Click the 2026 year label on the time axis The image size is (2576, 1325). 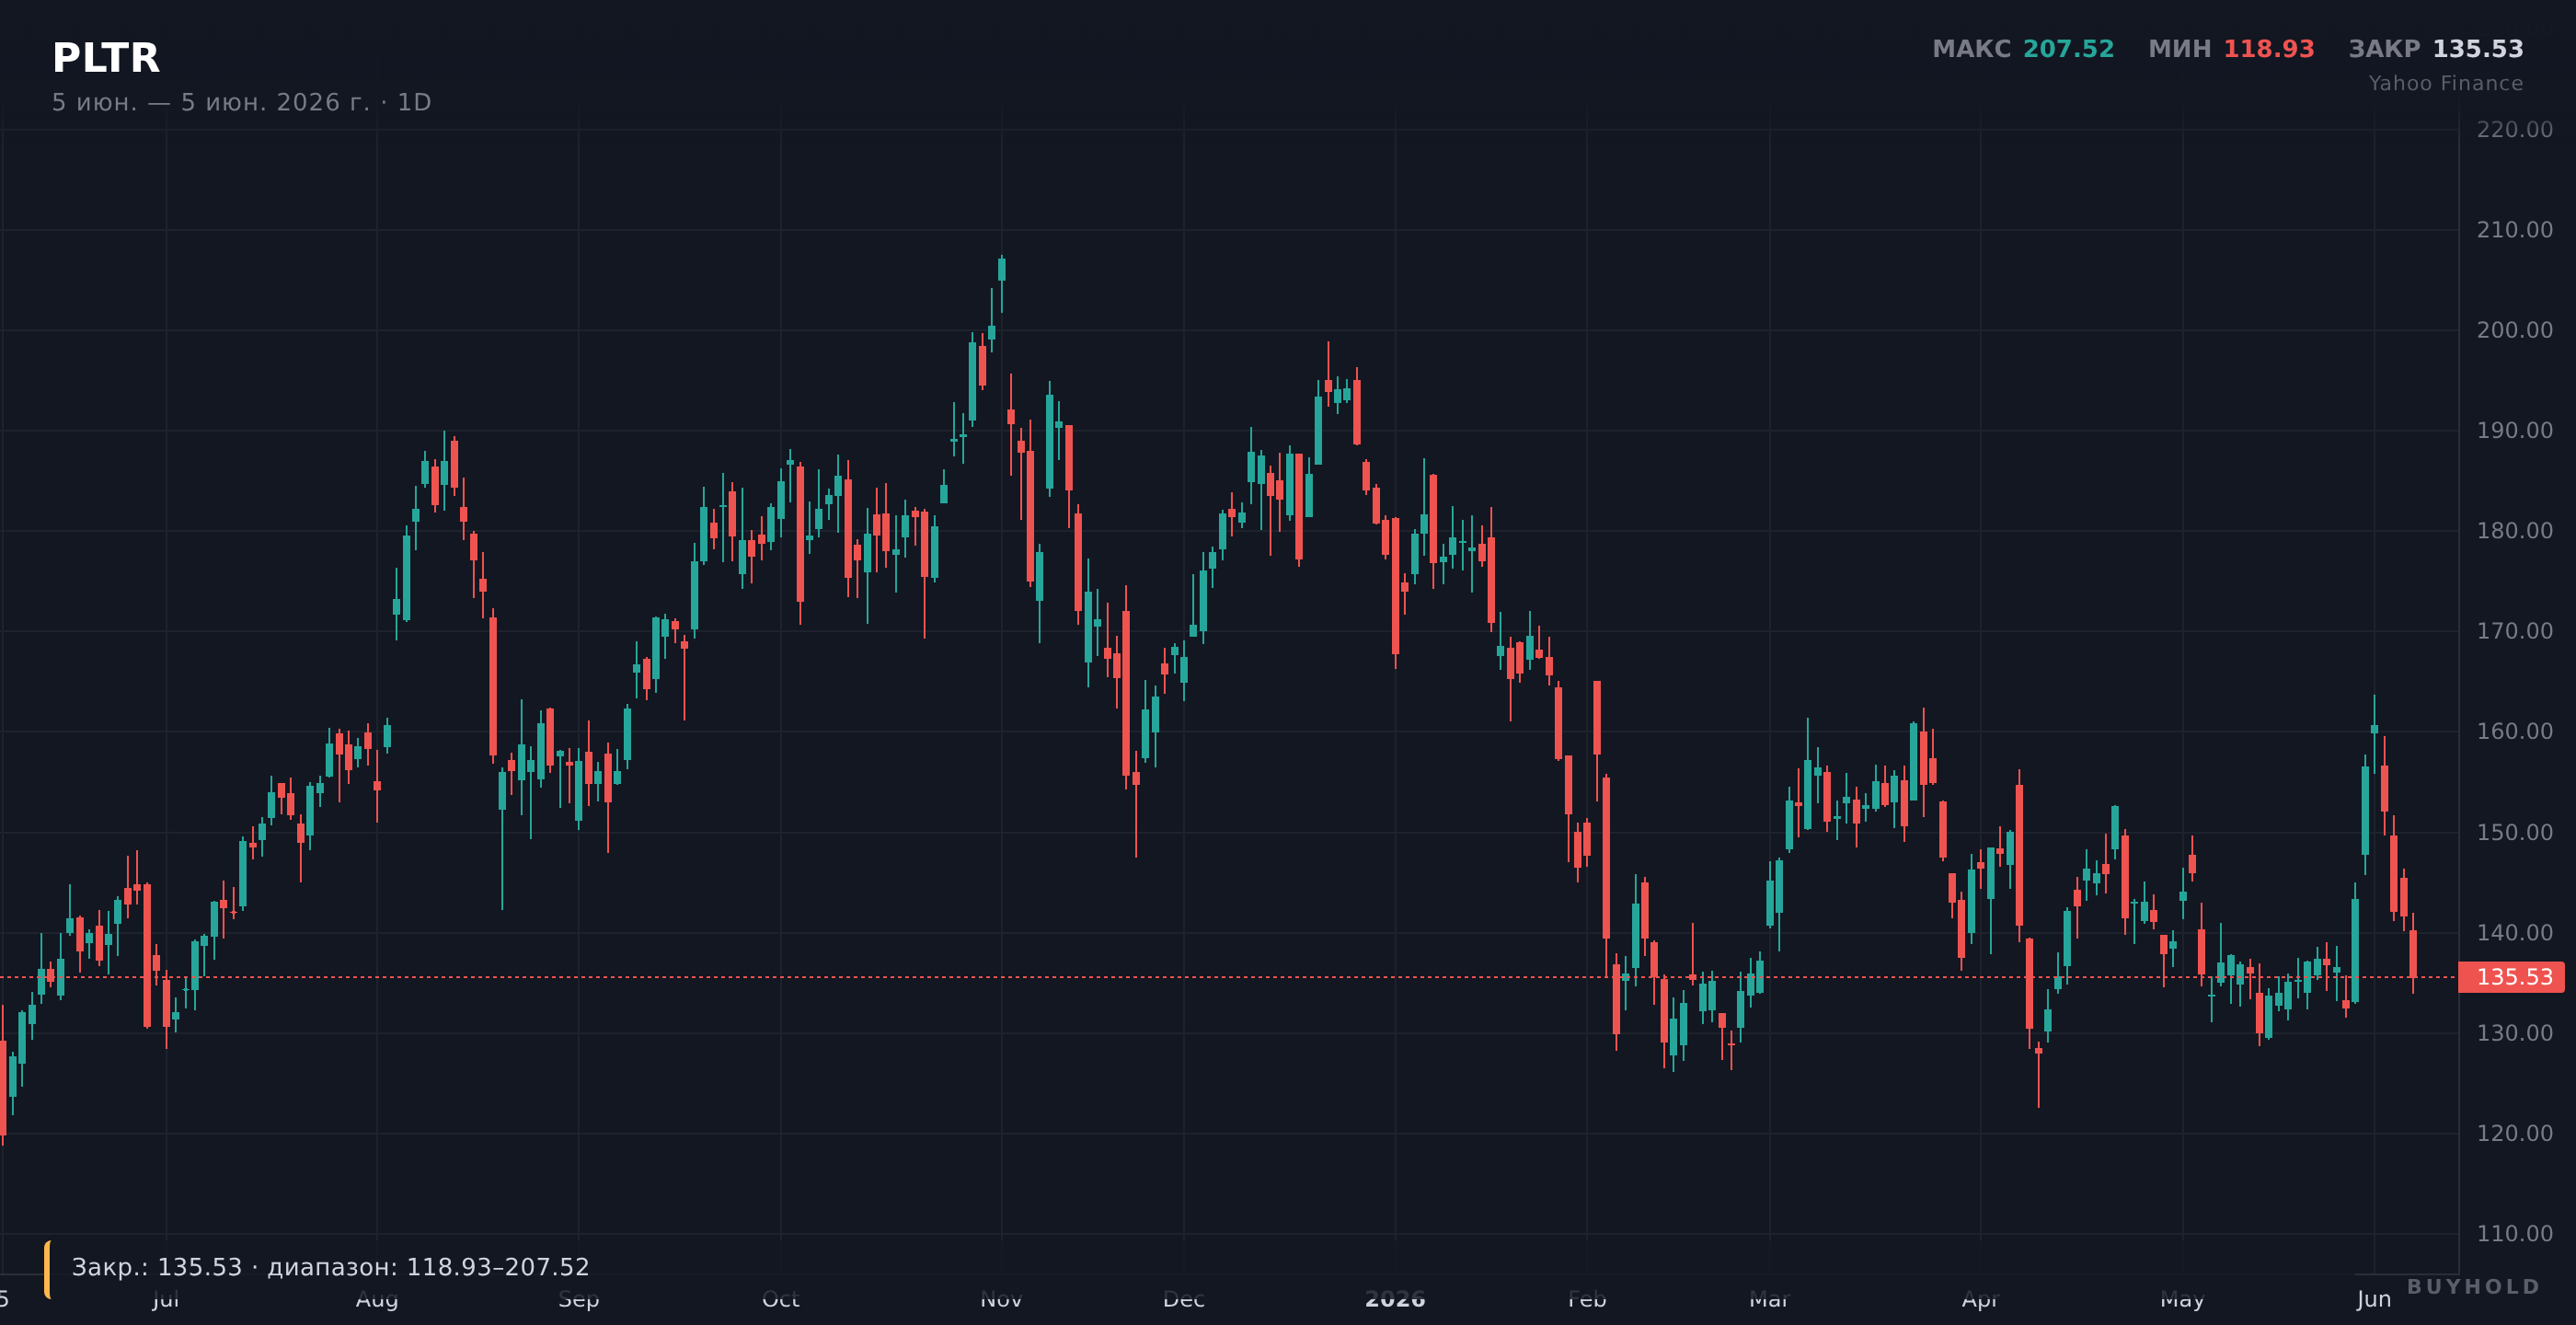pos(1395,1299)
